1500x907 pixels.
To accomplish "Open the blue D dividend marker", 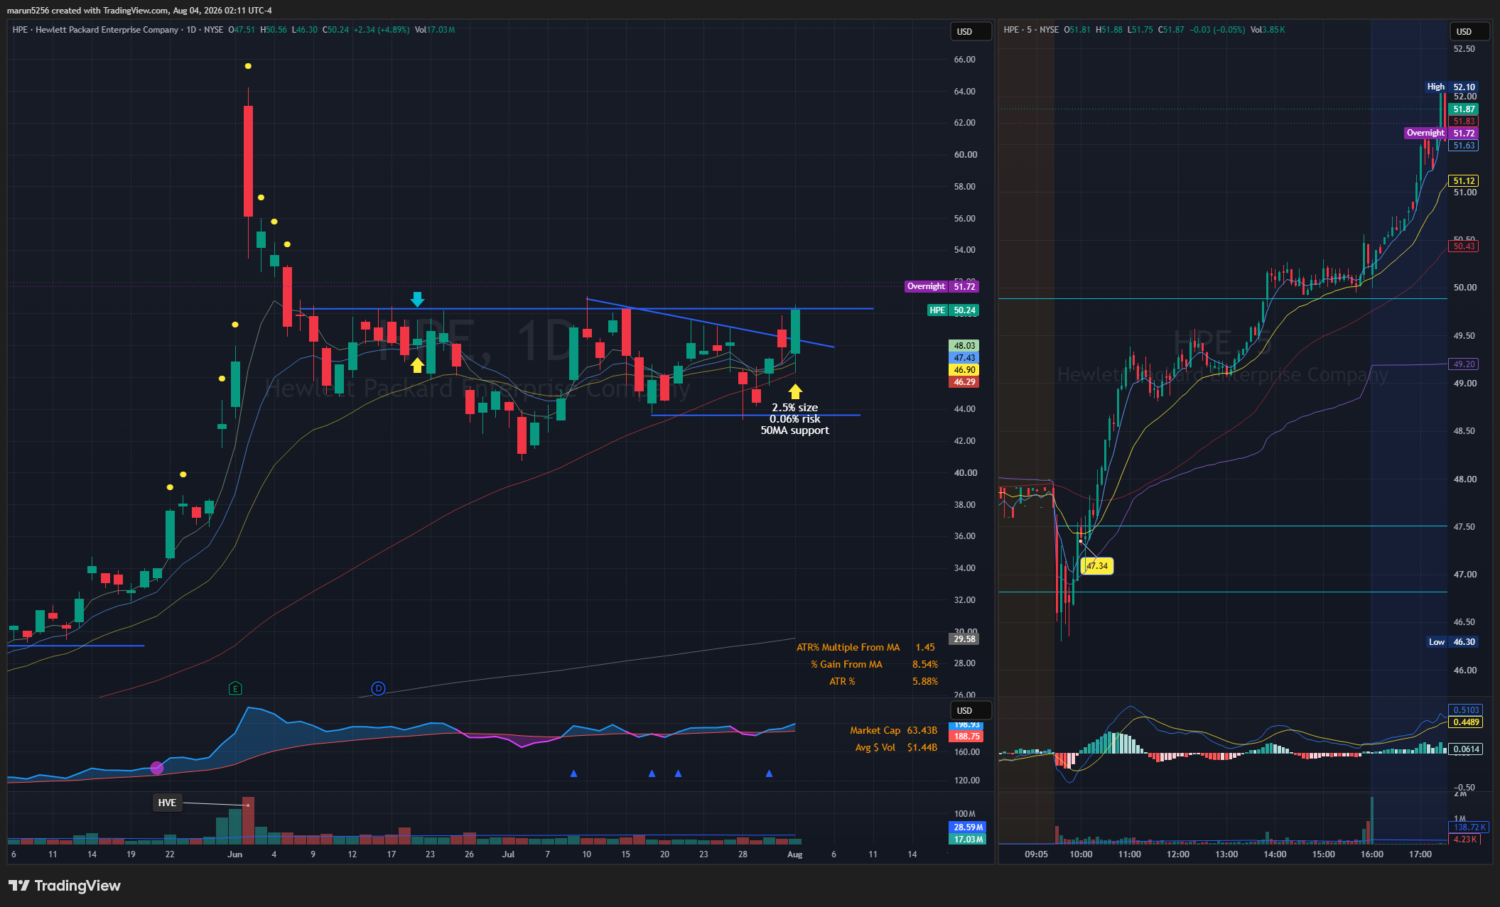I will (x=378, y=688).
